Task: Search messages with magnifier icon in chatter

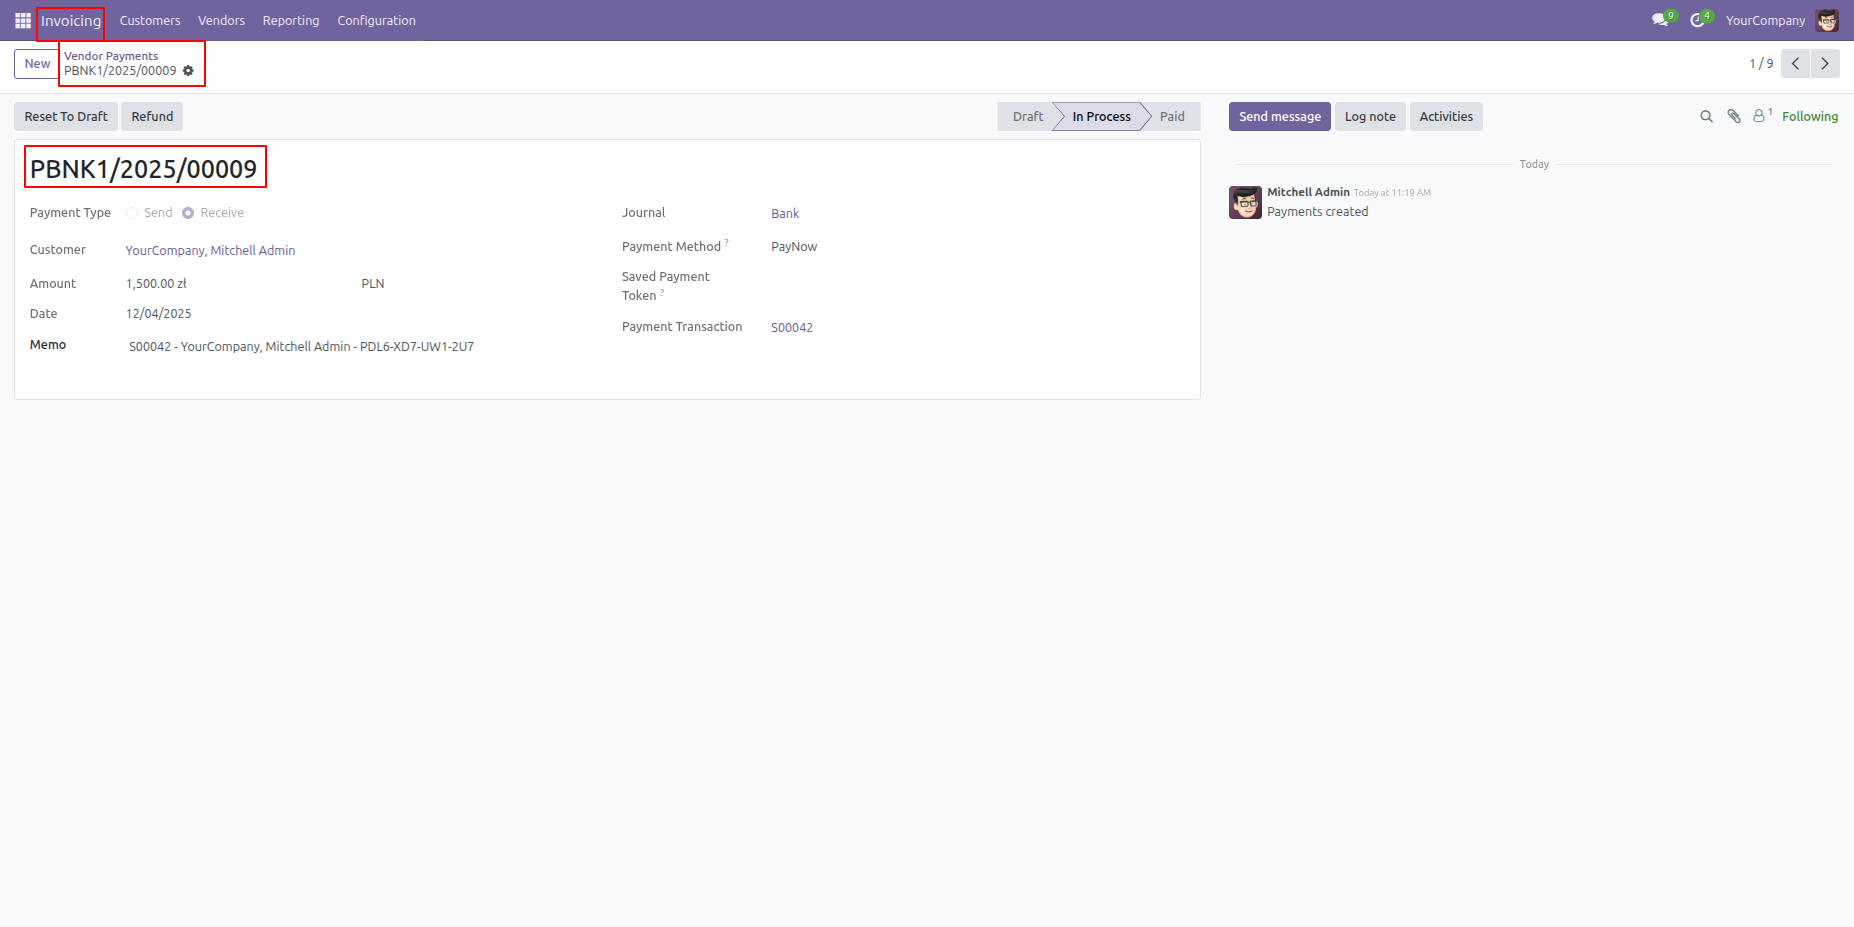Action: [x=1706, y=117]
